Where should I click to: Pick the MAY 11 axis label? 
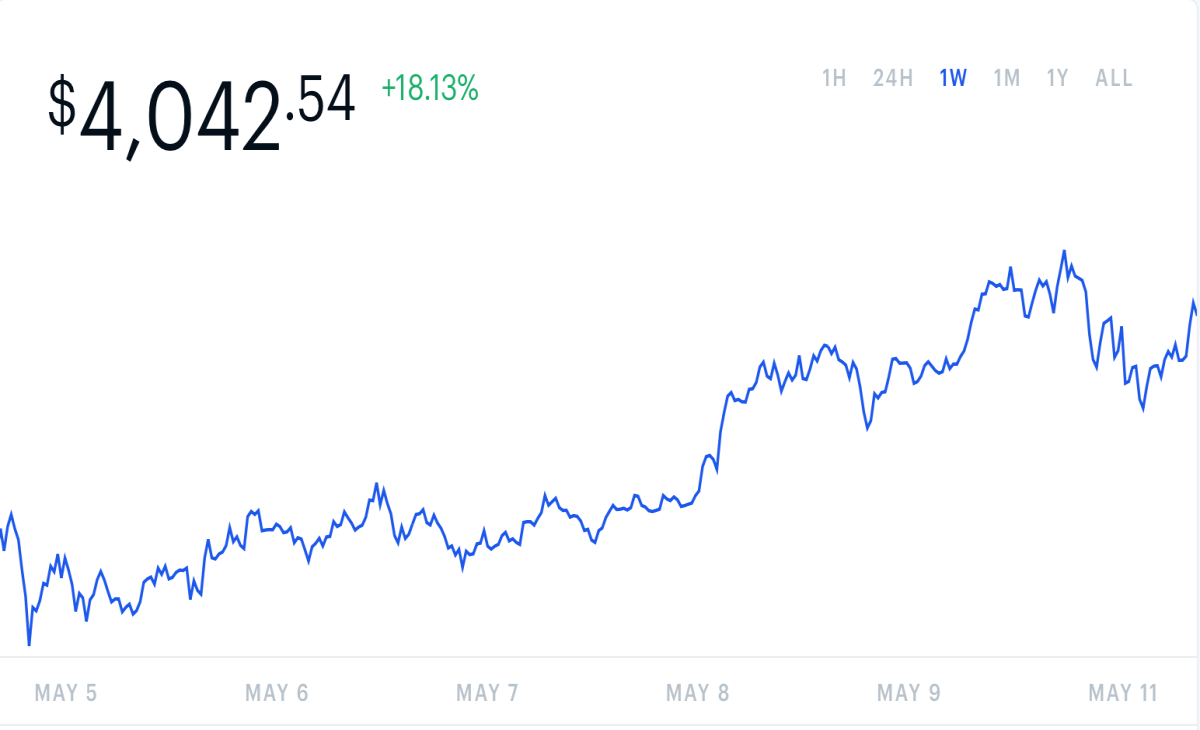(1123, 693)
